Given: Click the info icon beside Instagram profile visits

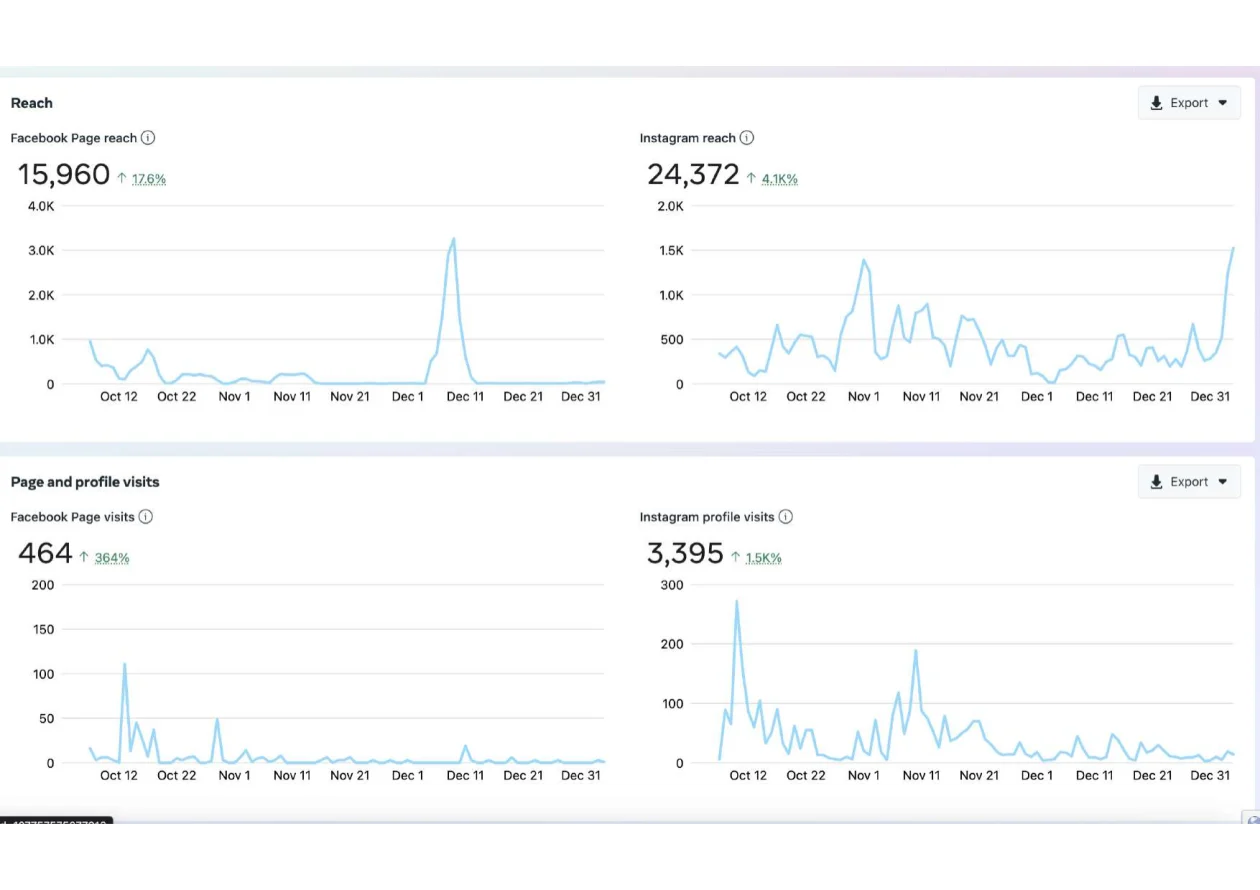Looking at the screenshot, I should (x=786, y=517).
